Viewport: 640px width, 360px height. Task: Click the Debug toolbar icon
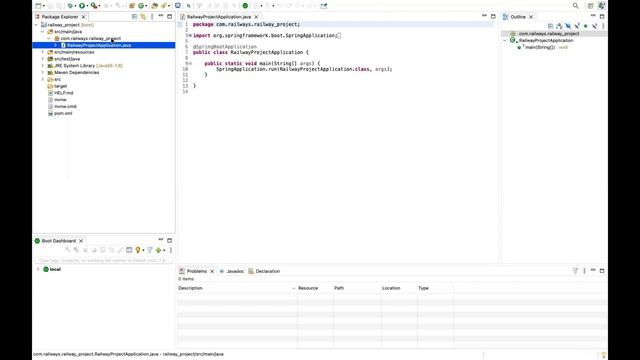70,6
